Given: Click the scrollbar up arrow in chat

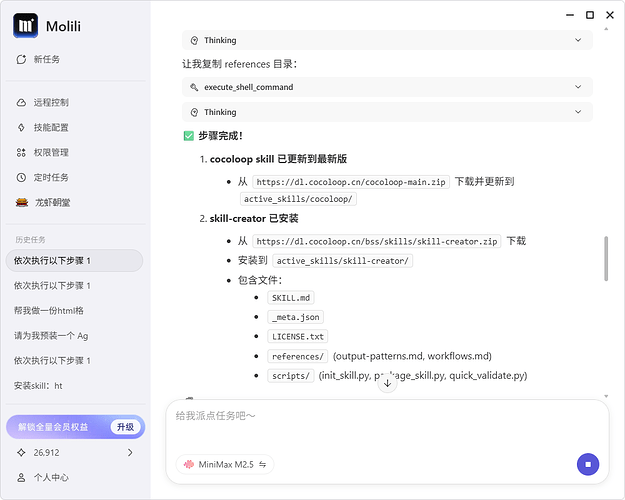Looking at the screenshot, I should pyautogui.click(x=606, y=29).
